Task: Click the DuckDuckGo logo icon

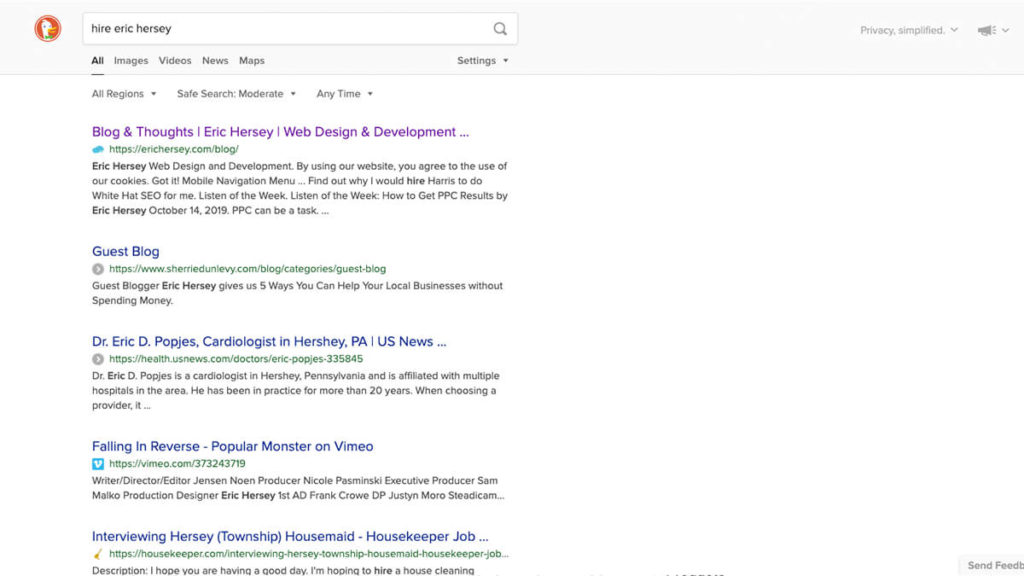Action: coord(47,29)
